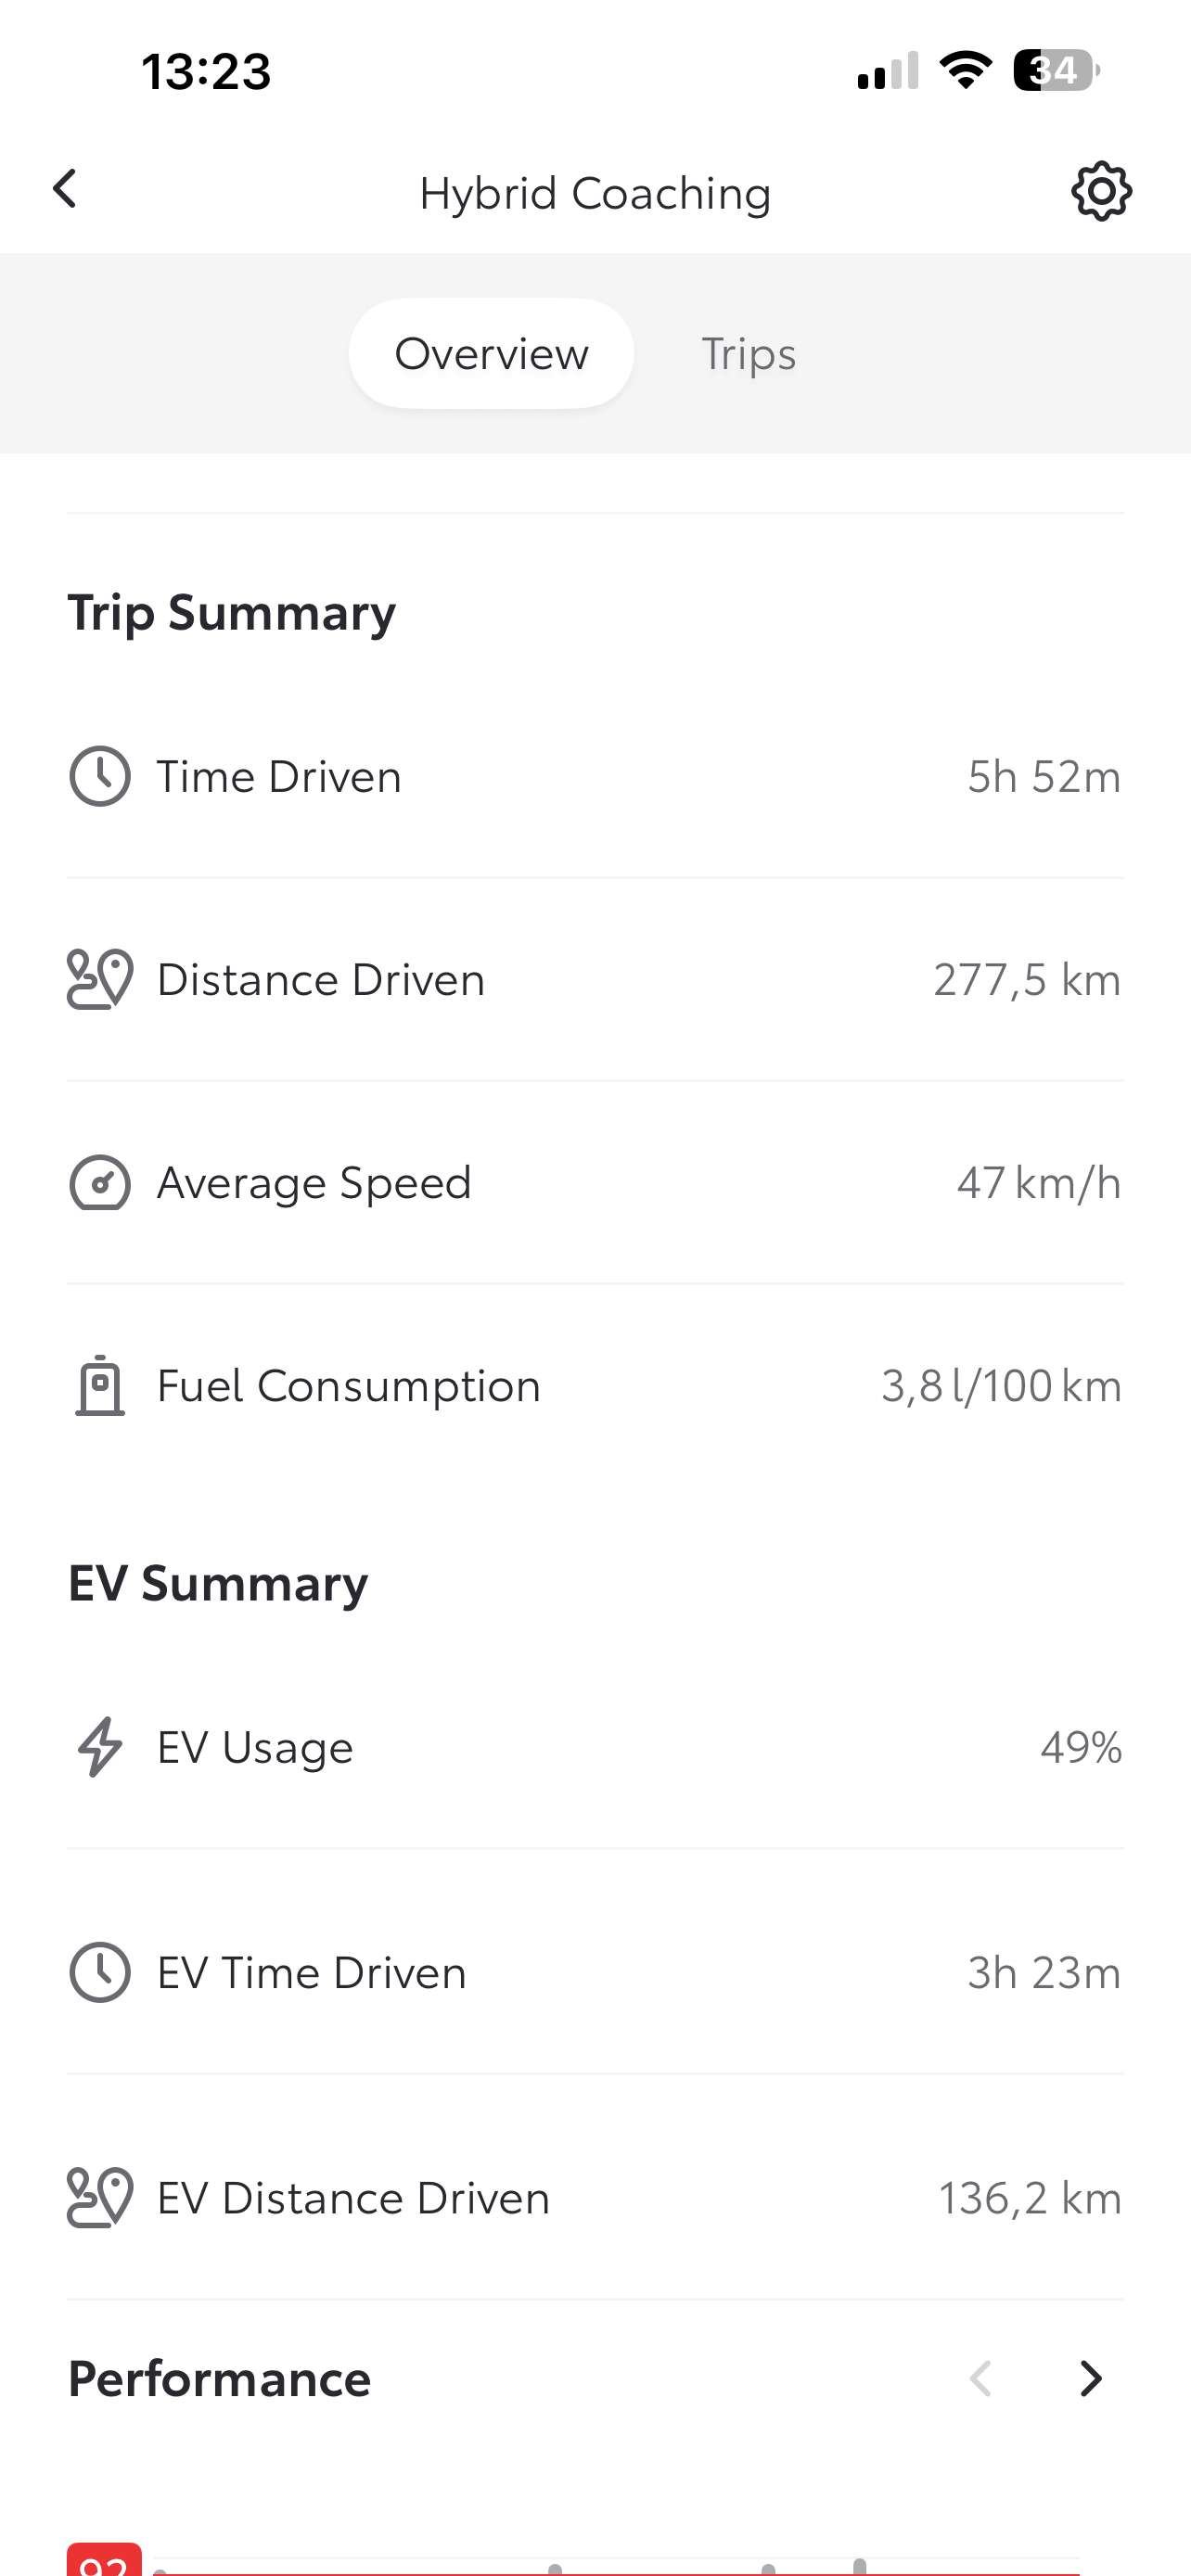Tap the battery indicator in status bar
1191x2576 pixels.
[1055, 71]
